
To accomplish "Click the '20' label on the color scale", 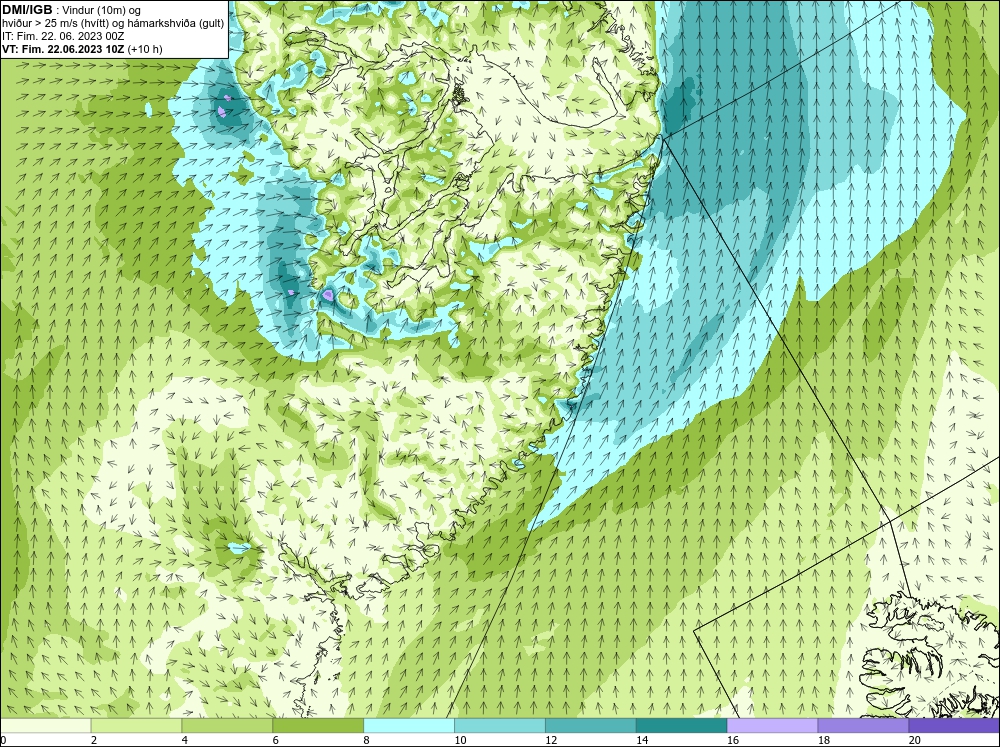I will [x=915, y=740].
